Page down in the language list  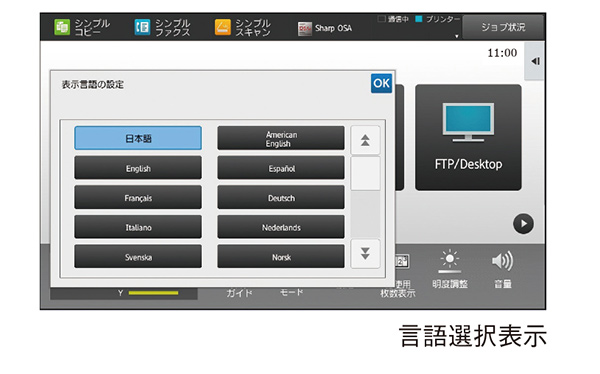[x=365, y=253]
